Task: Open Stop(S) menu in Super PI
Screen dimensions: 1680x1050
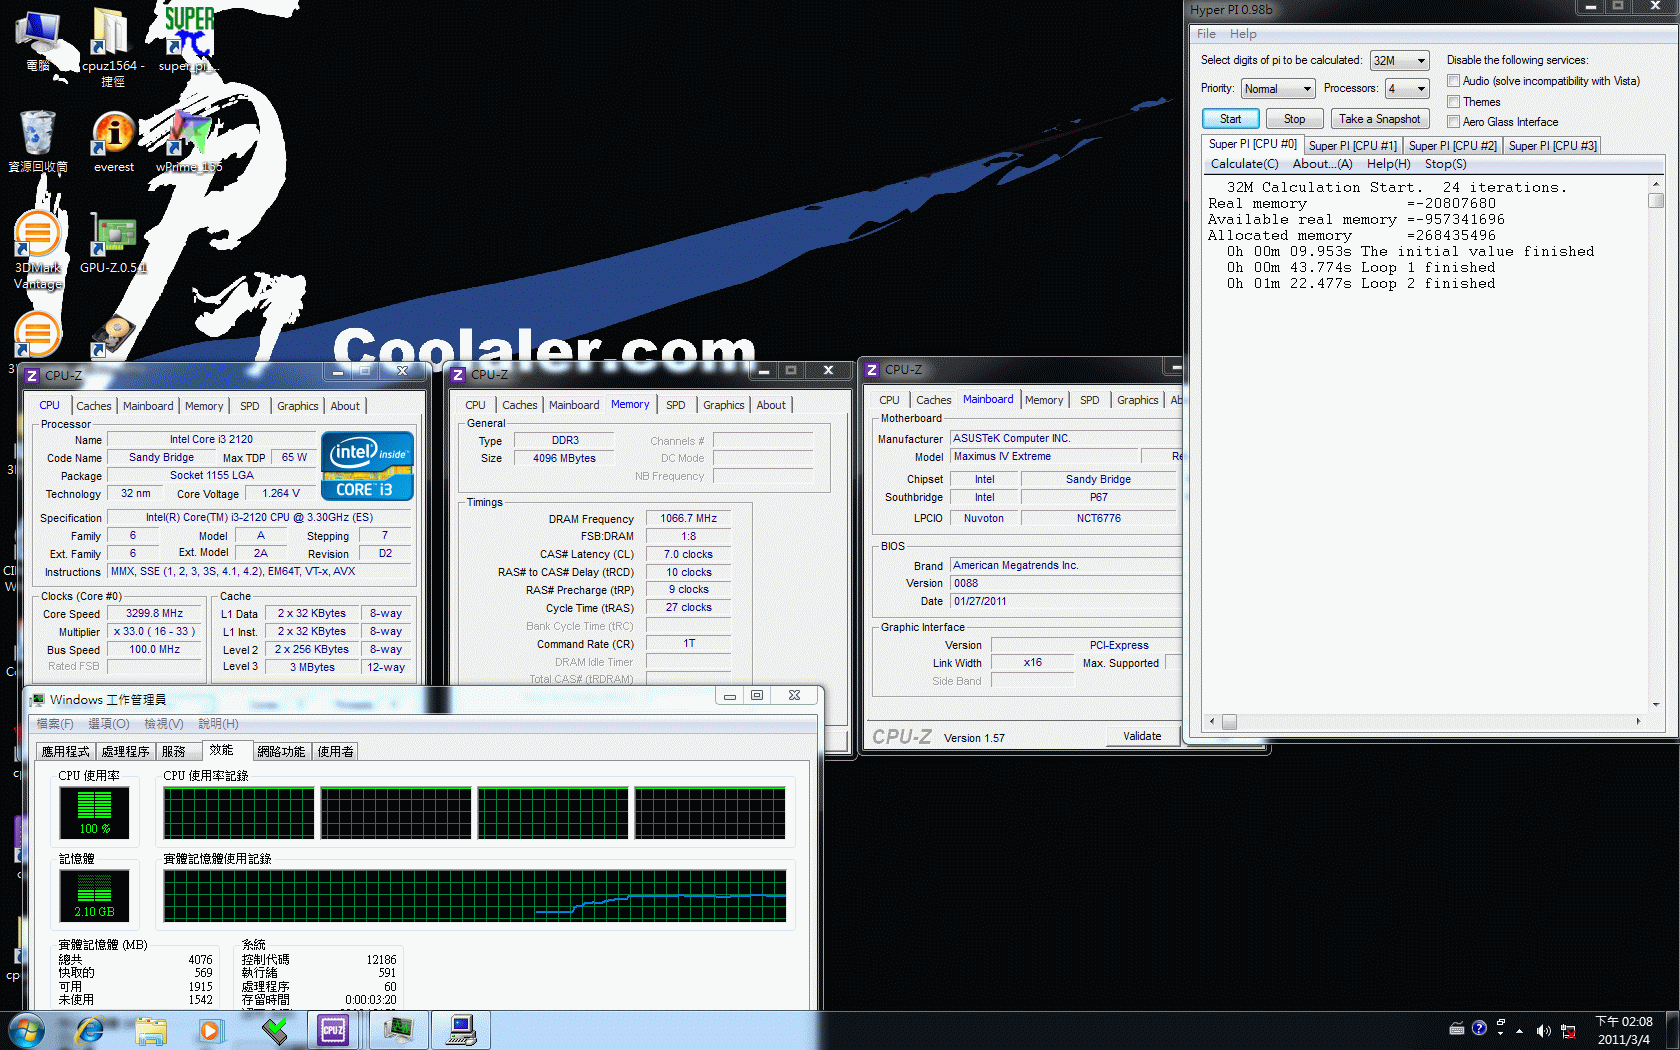Action: click(x=1445, y=164)
